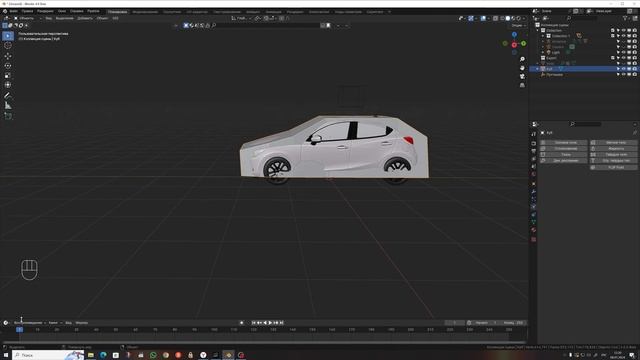
Task: Switch to the Скульптинг workspace tab
Action: [x=172, y=12]
